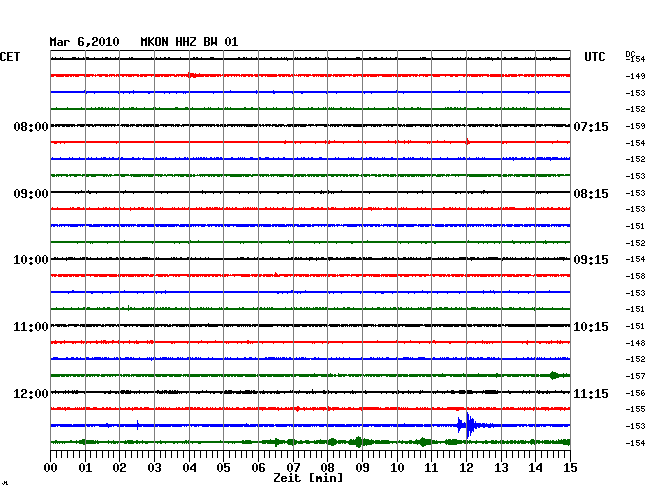Click the "09:15" UTC time label

click(x=591, y=260)
